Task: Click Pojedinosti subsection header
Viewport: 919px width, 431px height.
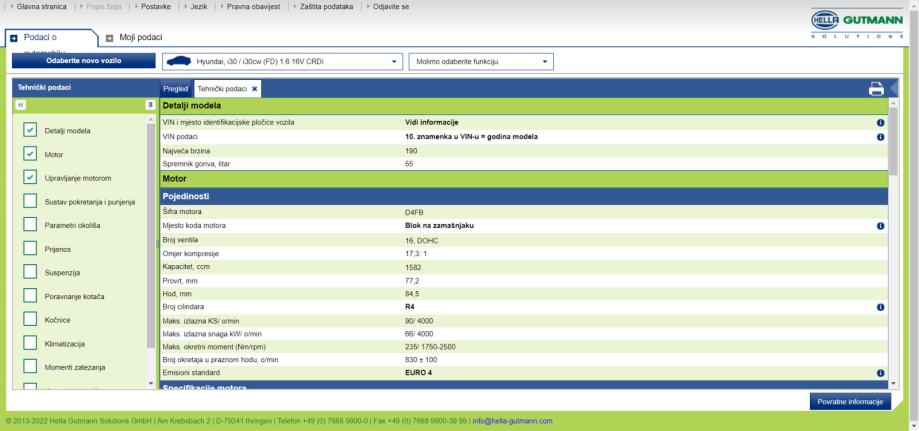Action: tap(524, 196)
